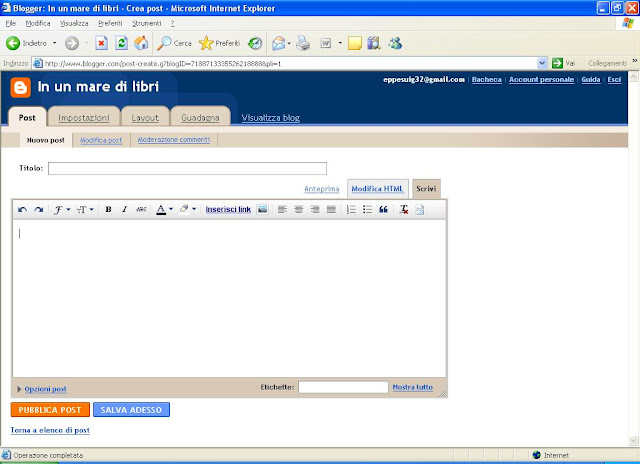The width and height of the screenshot is (640, 464).
Task: Open Moderazione commenti sub-tab
Action: coord(173,140)
